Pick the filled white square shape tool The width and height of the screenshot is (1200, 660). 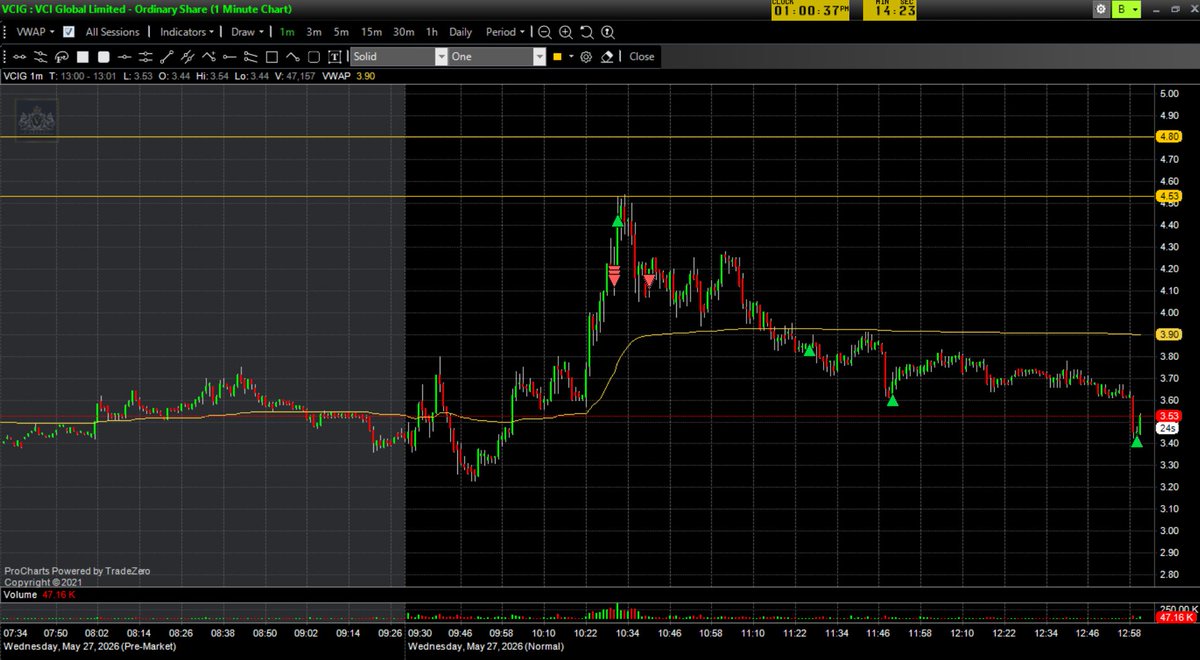[x=83, y=57]
